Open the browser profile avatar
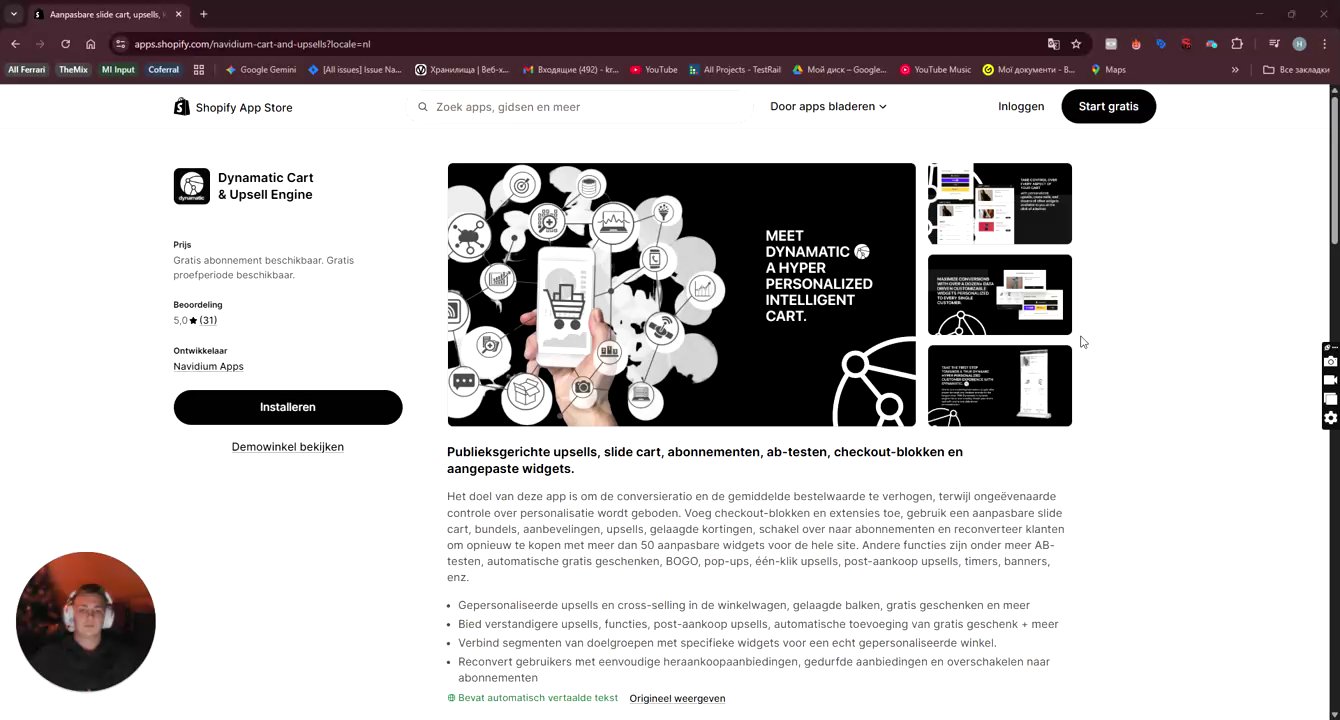Screen dimensions: 1340x720 (x=1299, y=44)
